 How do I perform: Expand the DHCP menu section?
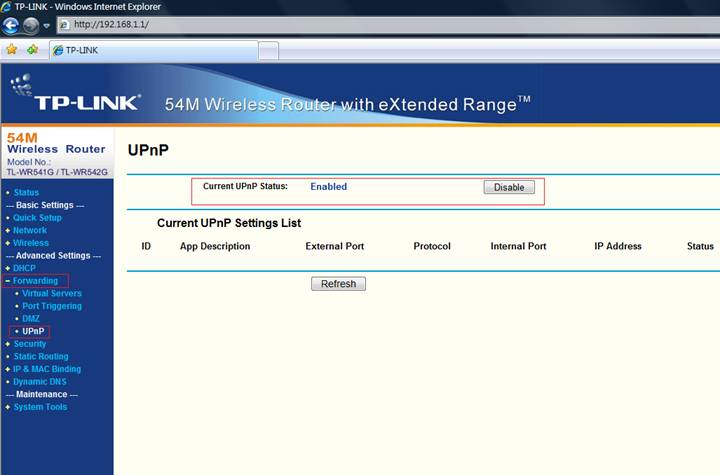[24, 268]
